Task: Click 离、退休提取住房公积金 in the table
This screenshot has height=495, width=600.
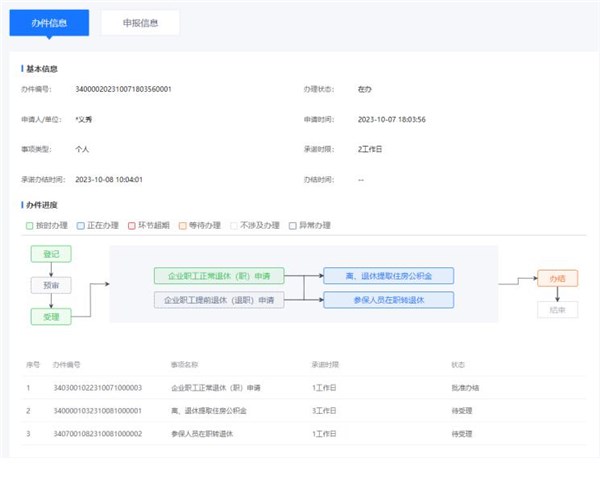Action: 209,411
